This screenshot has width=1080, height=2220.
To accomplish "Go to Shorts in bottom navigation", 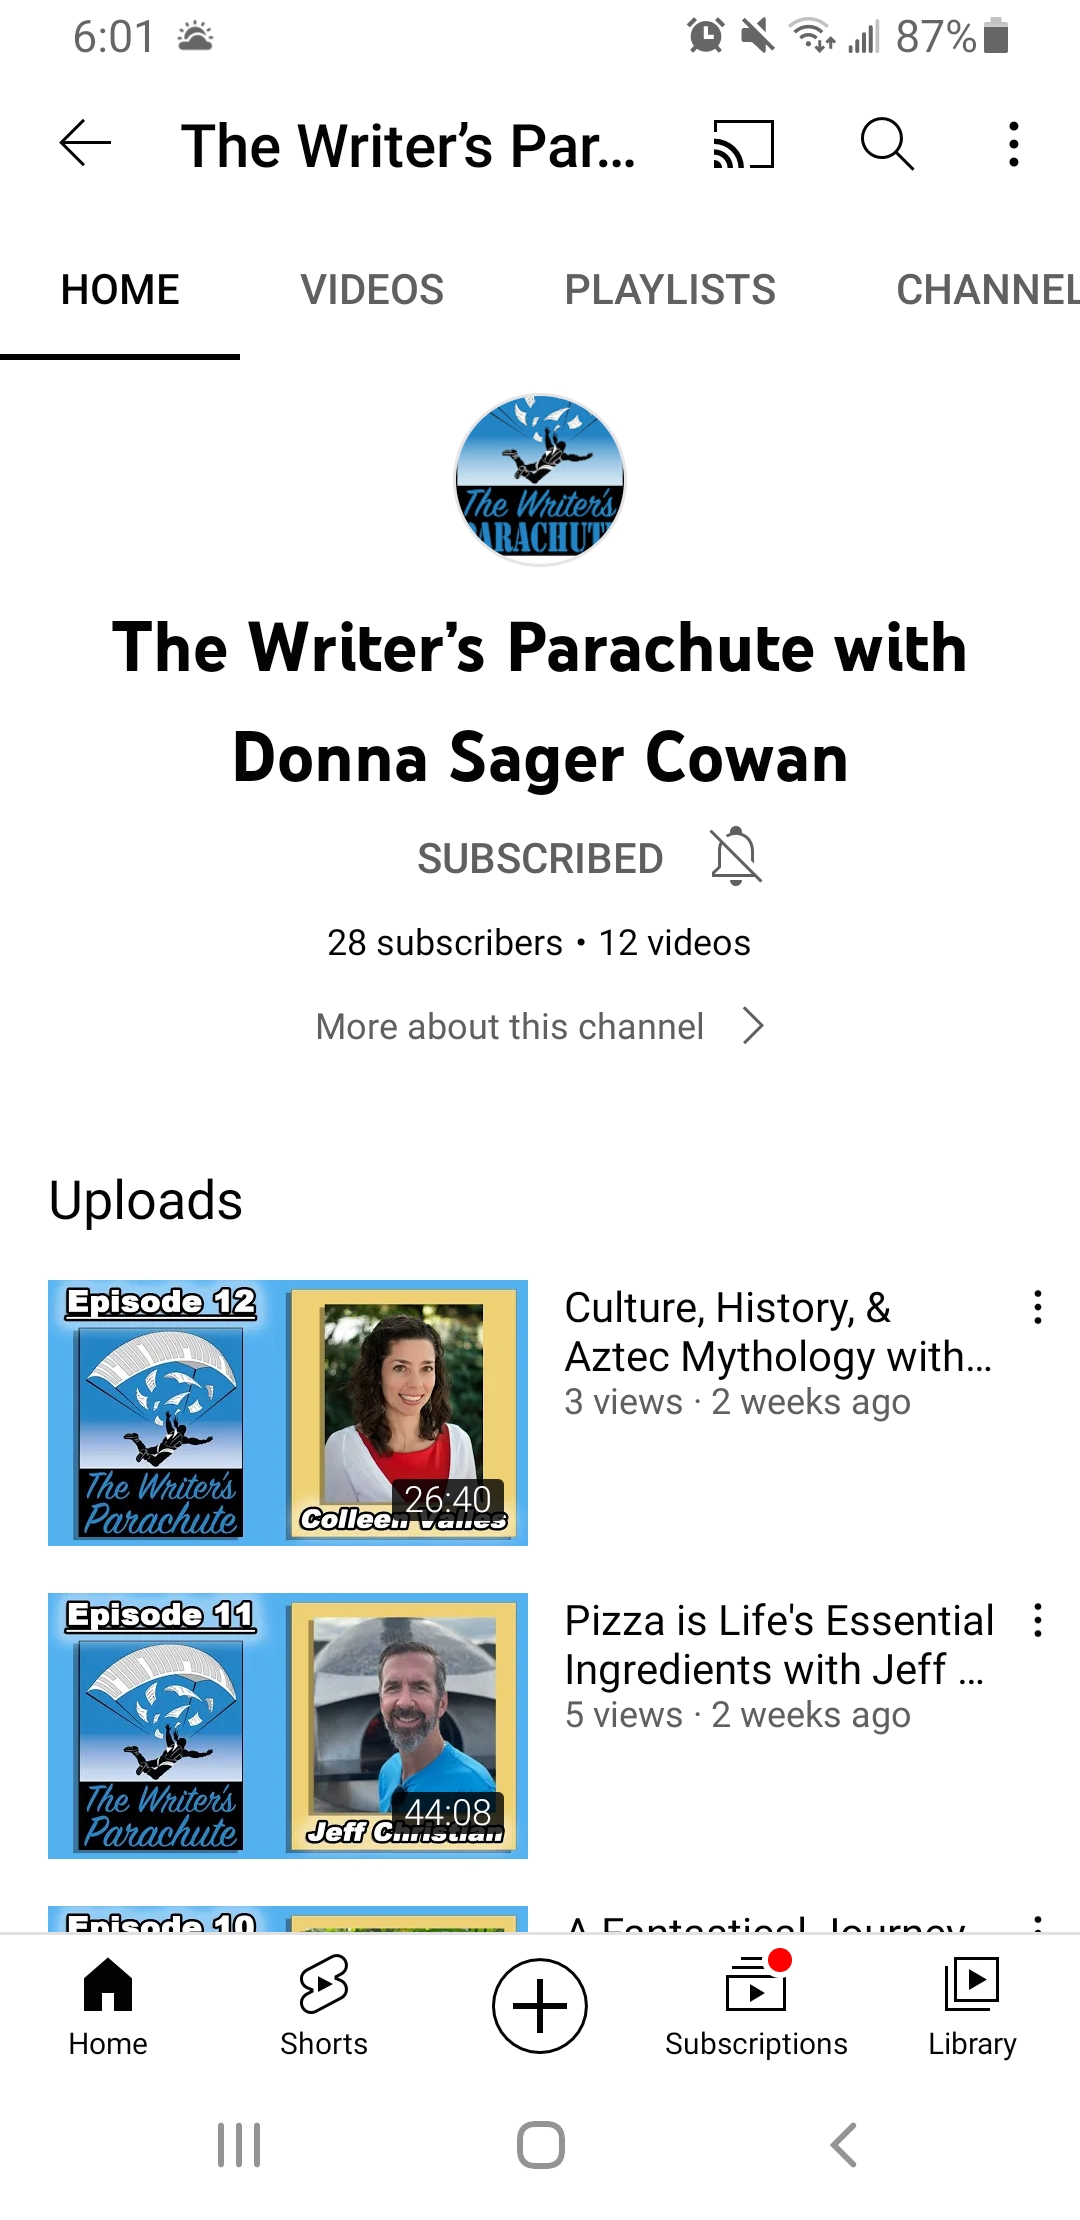I will click(324, 2006).
